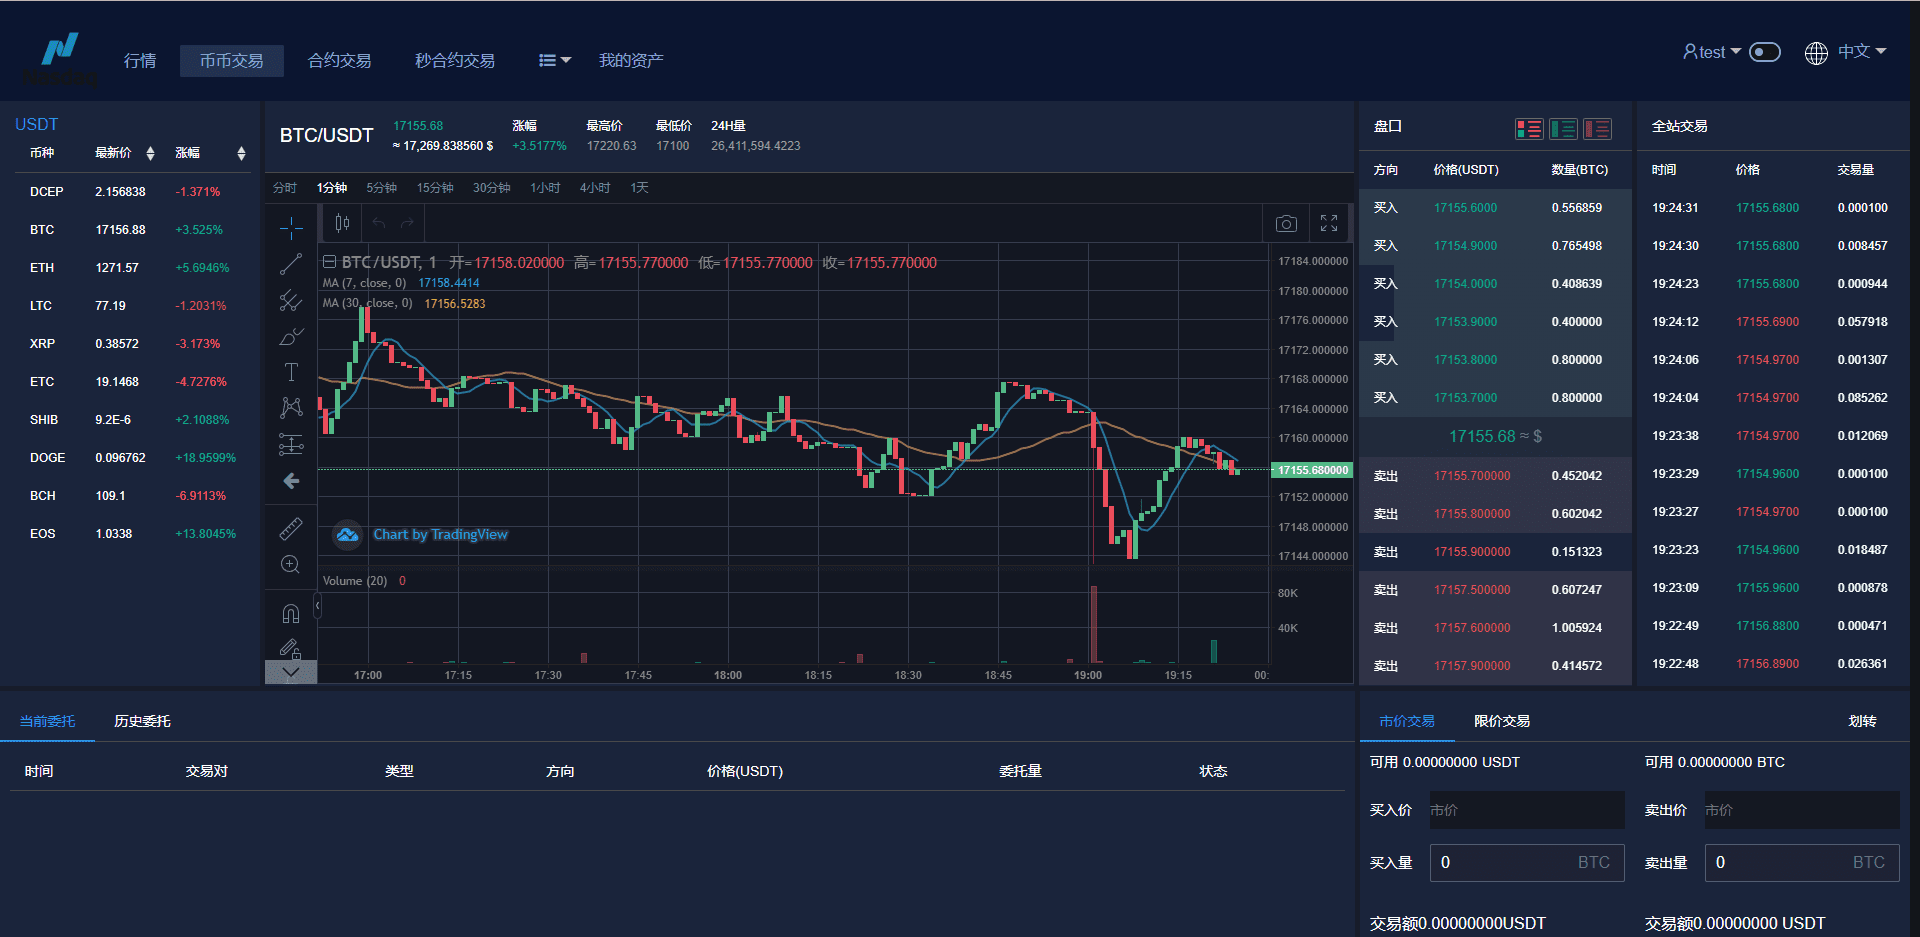The width and height of the screenshot is (1920, 937).
Task: Expand the list menu dropdown in navbar
Action: [x=554, y=61]
